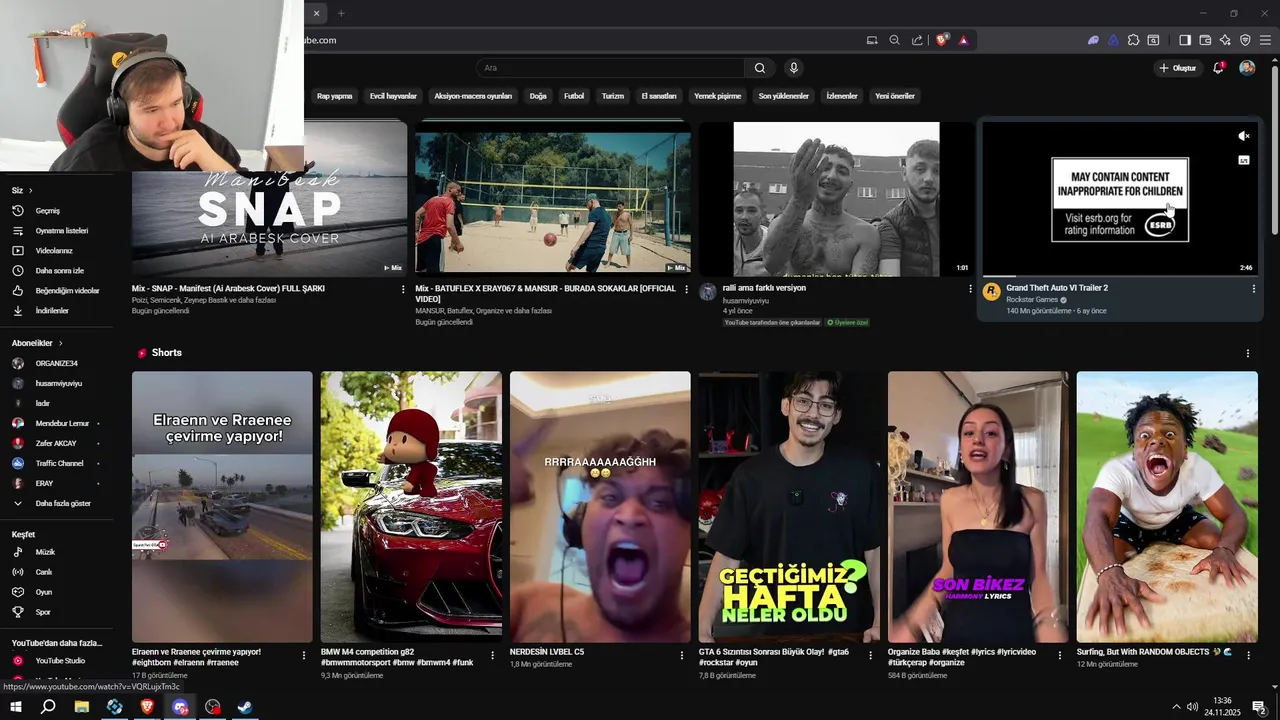
Task: Open the husamviyuviyu channel link under ralli video
Action: 746,300
